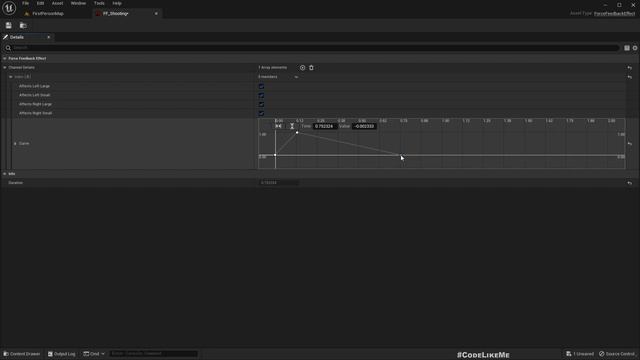The image size is (640, 360).
Task: Collapse the Info section
Action: pos(4,174)
